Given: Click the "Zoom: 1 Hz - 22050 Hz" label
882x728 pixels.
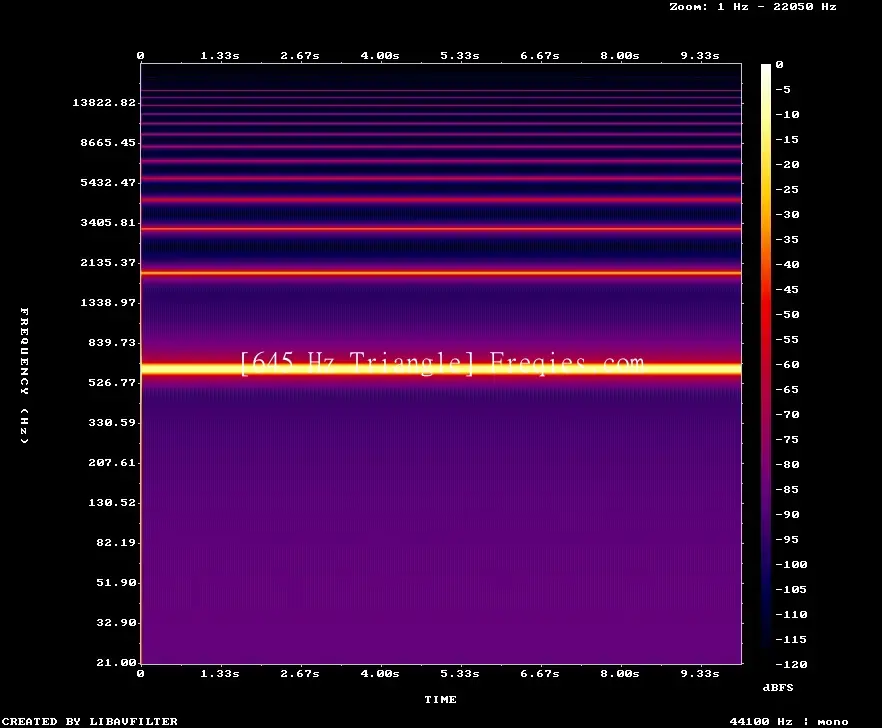Looking at the screenshot, I should 753,7.
